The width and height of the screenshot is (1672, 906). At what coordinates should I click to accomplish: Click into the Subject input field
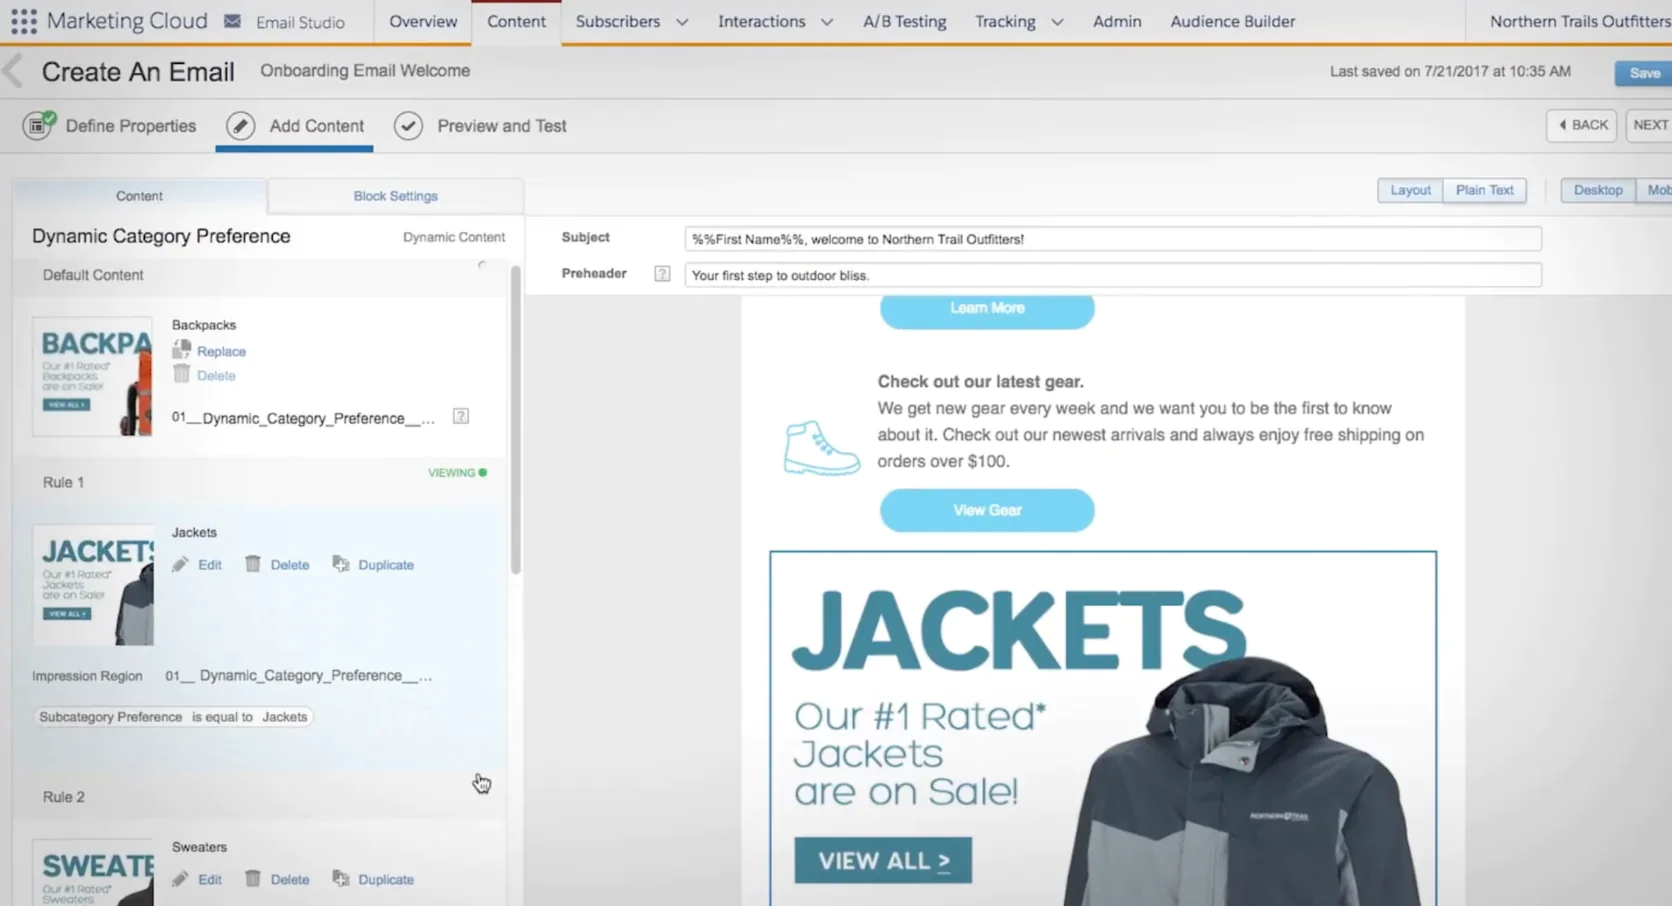pos(1112,239)
